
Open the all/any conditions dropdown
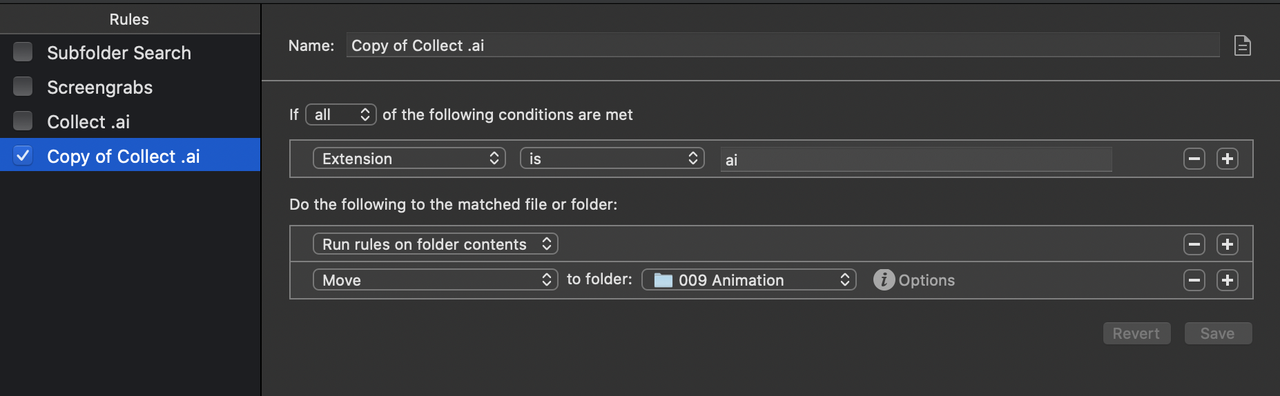(341, 115)
